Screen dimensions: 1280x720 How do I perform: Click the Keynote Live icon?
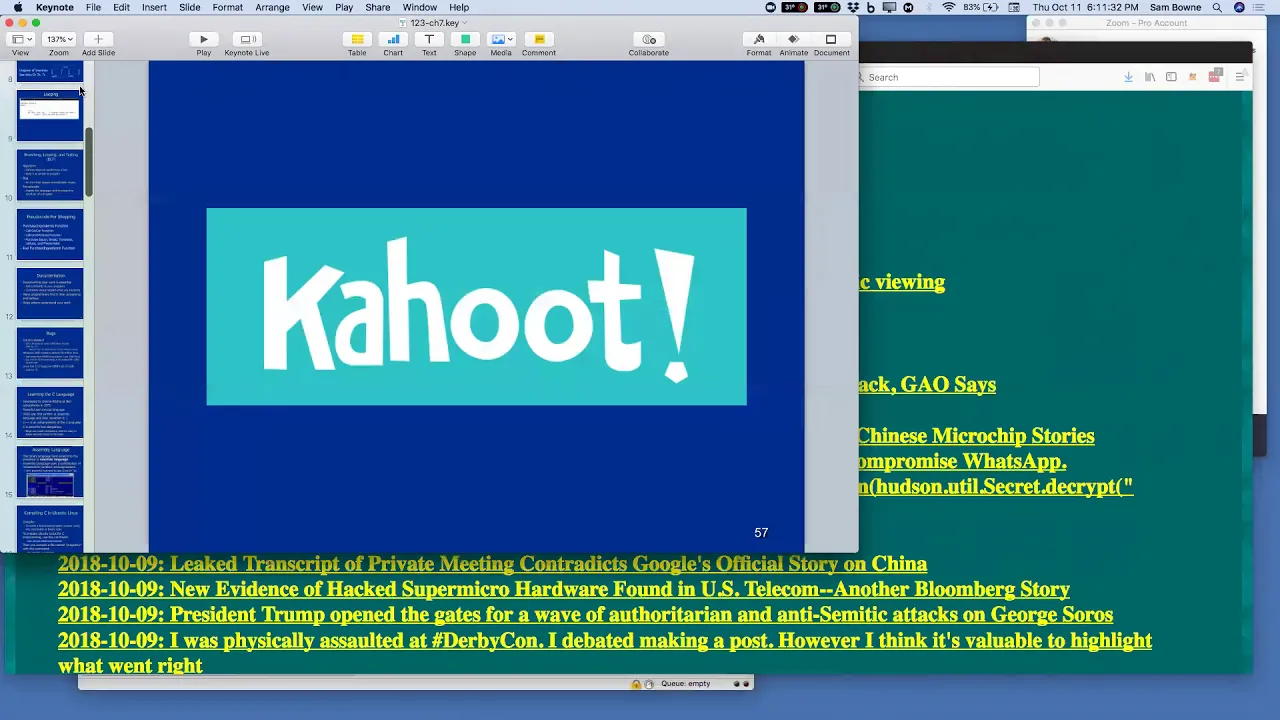[247, 39]
